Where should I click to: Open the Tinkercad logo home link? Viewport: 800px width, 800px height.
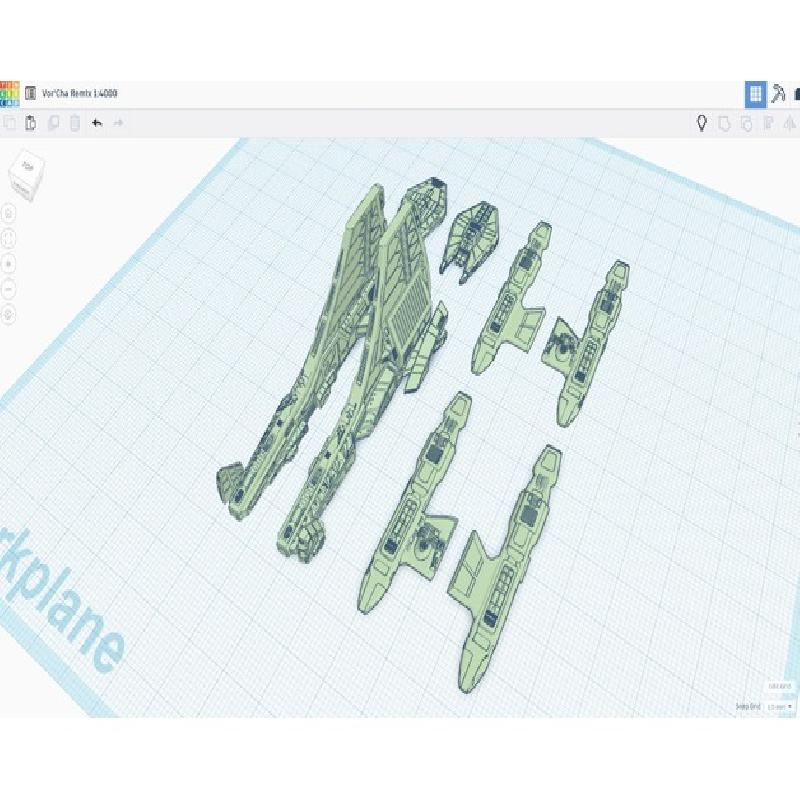coord(9,93)
